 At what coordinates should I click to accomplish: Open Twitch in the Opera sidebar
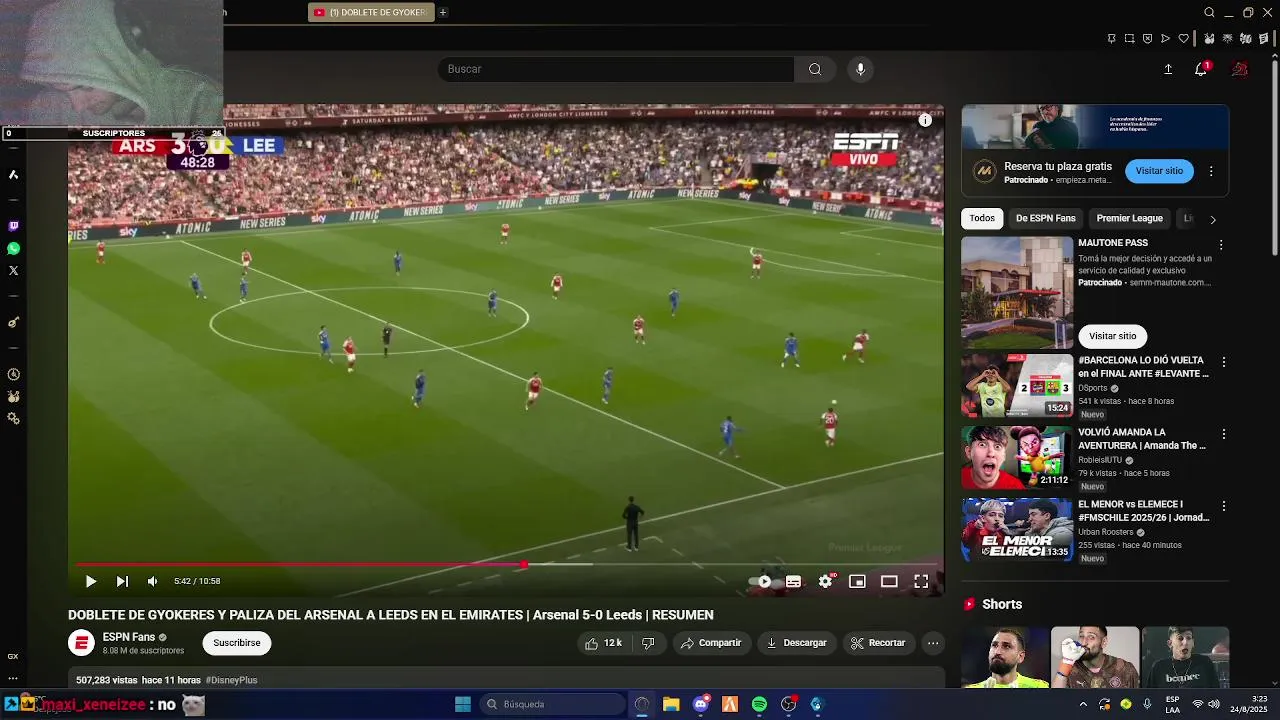click(x=13, y=227)
